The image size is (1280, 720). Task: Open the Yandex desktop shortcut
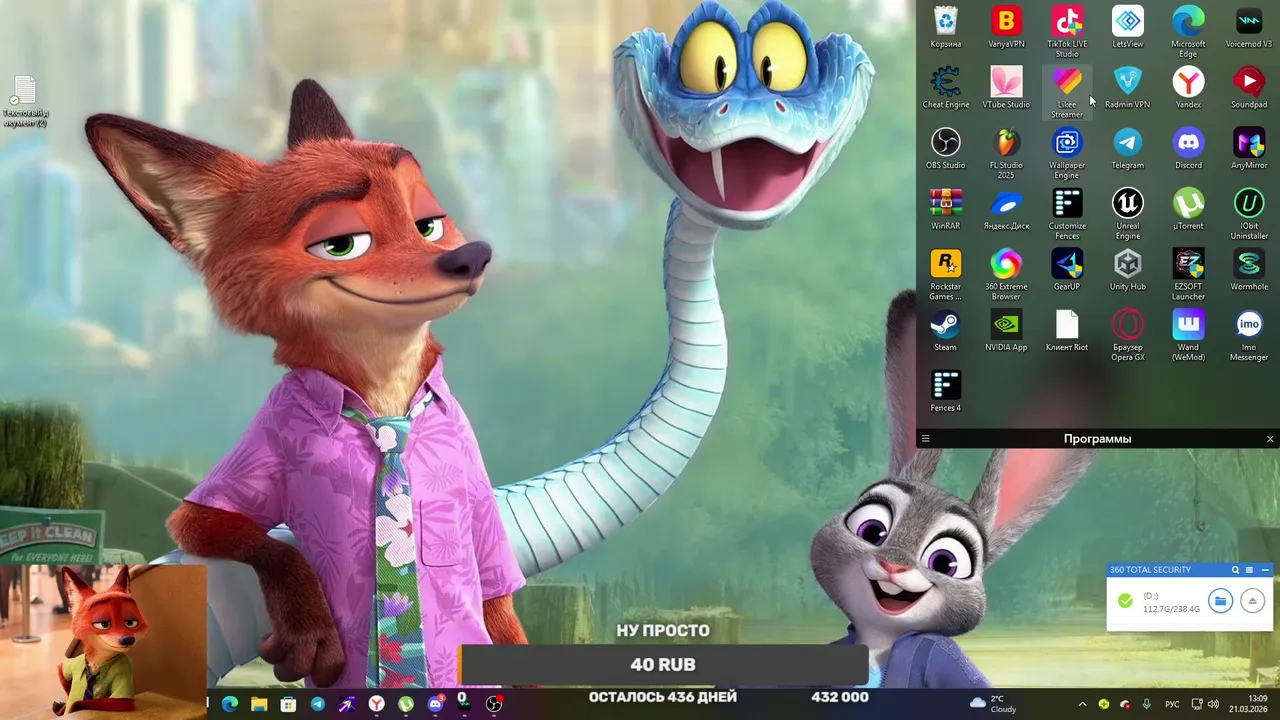pyautogui.click(x=1188, y=88)
